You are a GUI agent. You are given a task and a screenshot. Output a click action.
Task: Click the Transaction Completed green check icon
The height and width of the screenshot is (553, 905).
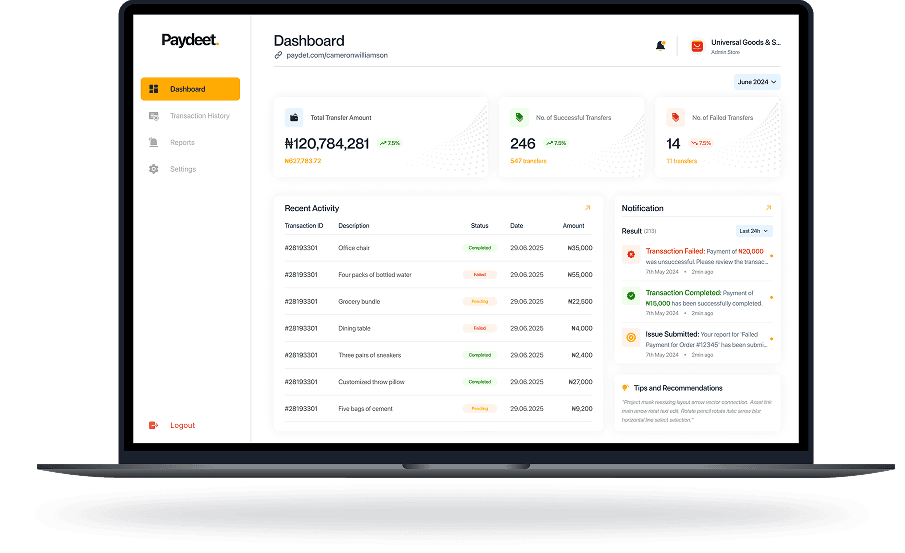tap(631, 296)
